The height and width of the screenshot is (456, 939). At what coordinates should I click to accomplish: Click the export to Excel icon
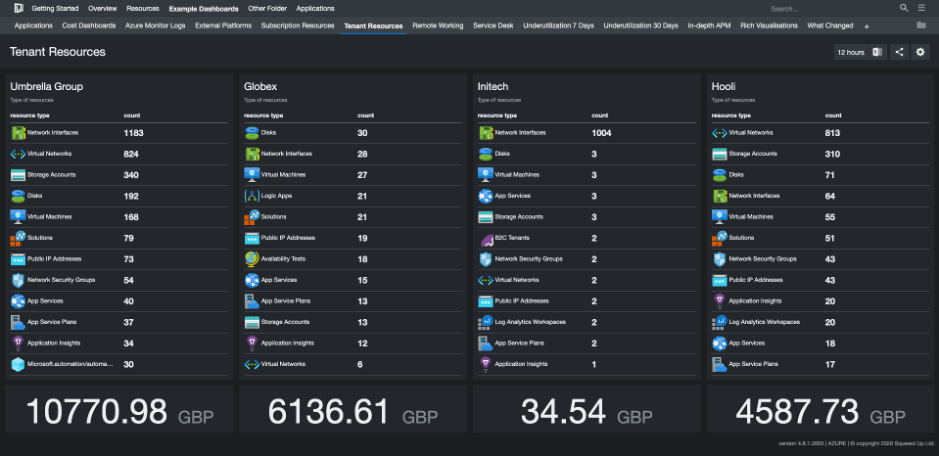pos(878,52)
